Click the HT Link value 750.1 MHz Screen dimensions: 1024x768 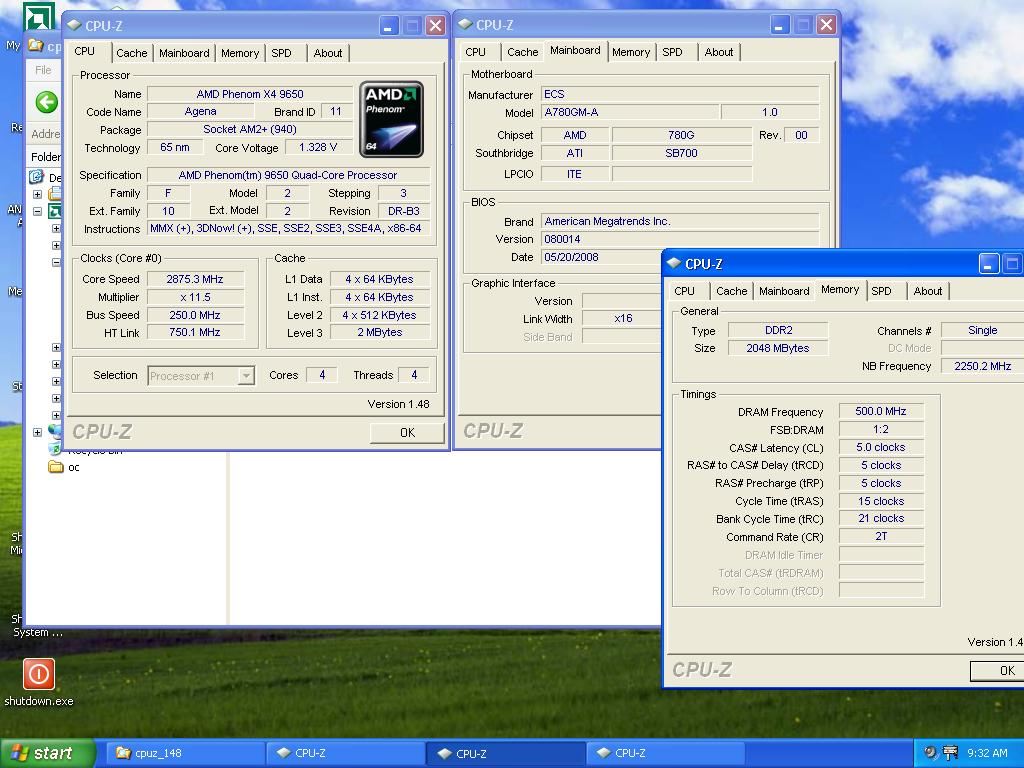[x=195, y=332]
